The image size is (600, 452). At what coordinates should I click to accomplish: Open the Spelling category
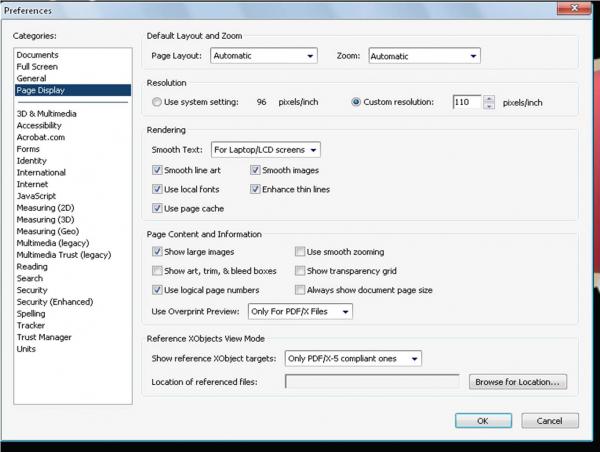[31, 314]
